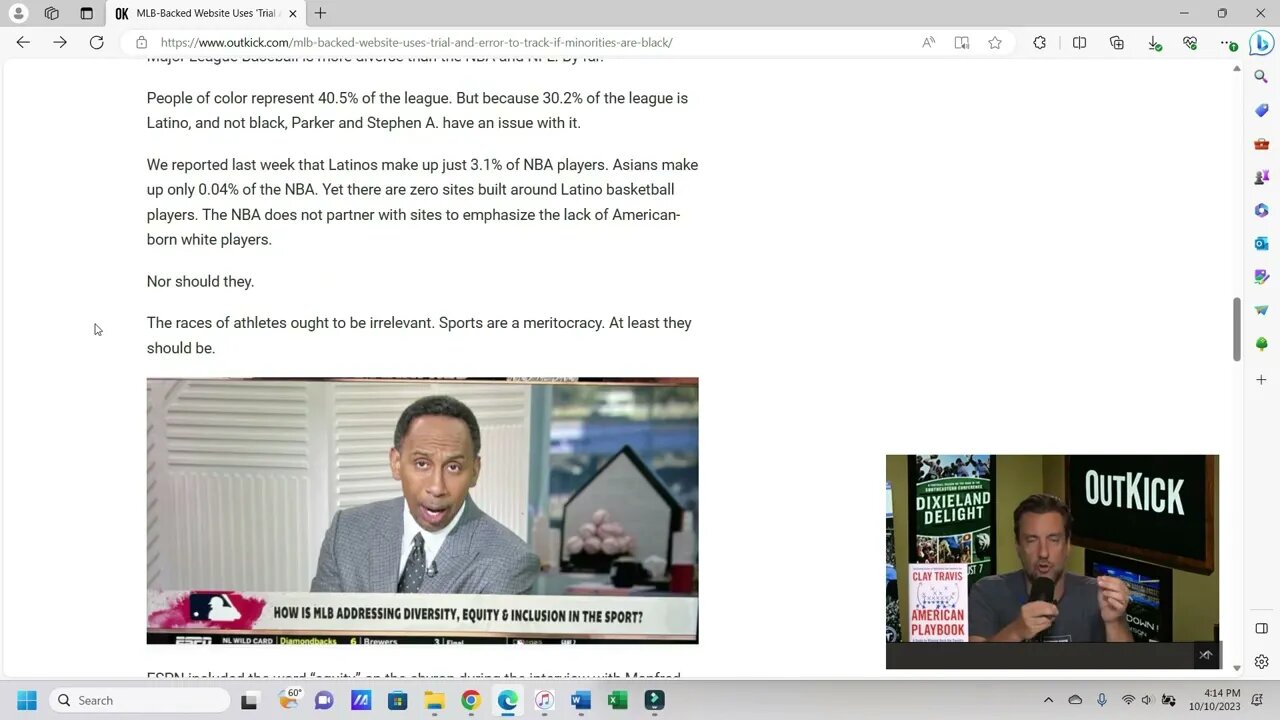The width and height of the screenshot is (1280, 720).
Task: Switch to Microsoft Edge taskbar icon
Action: [x=508, y=700]
